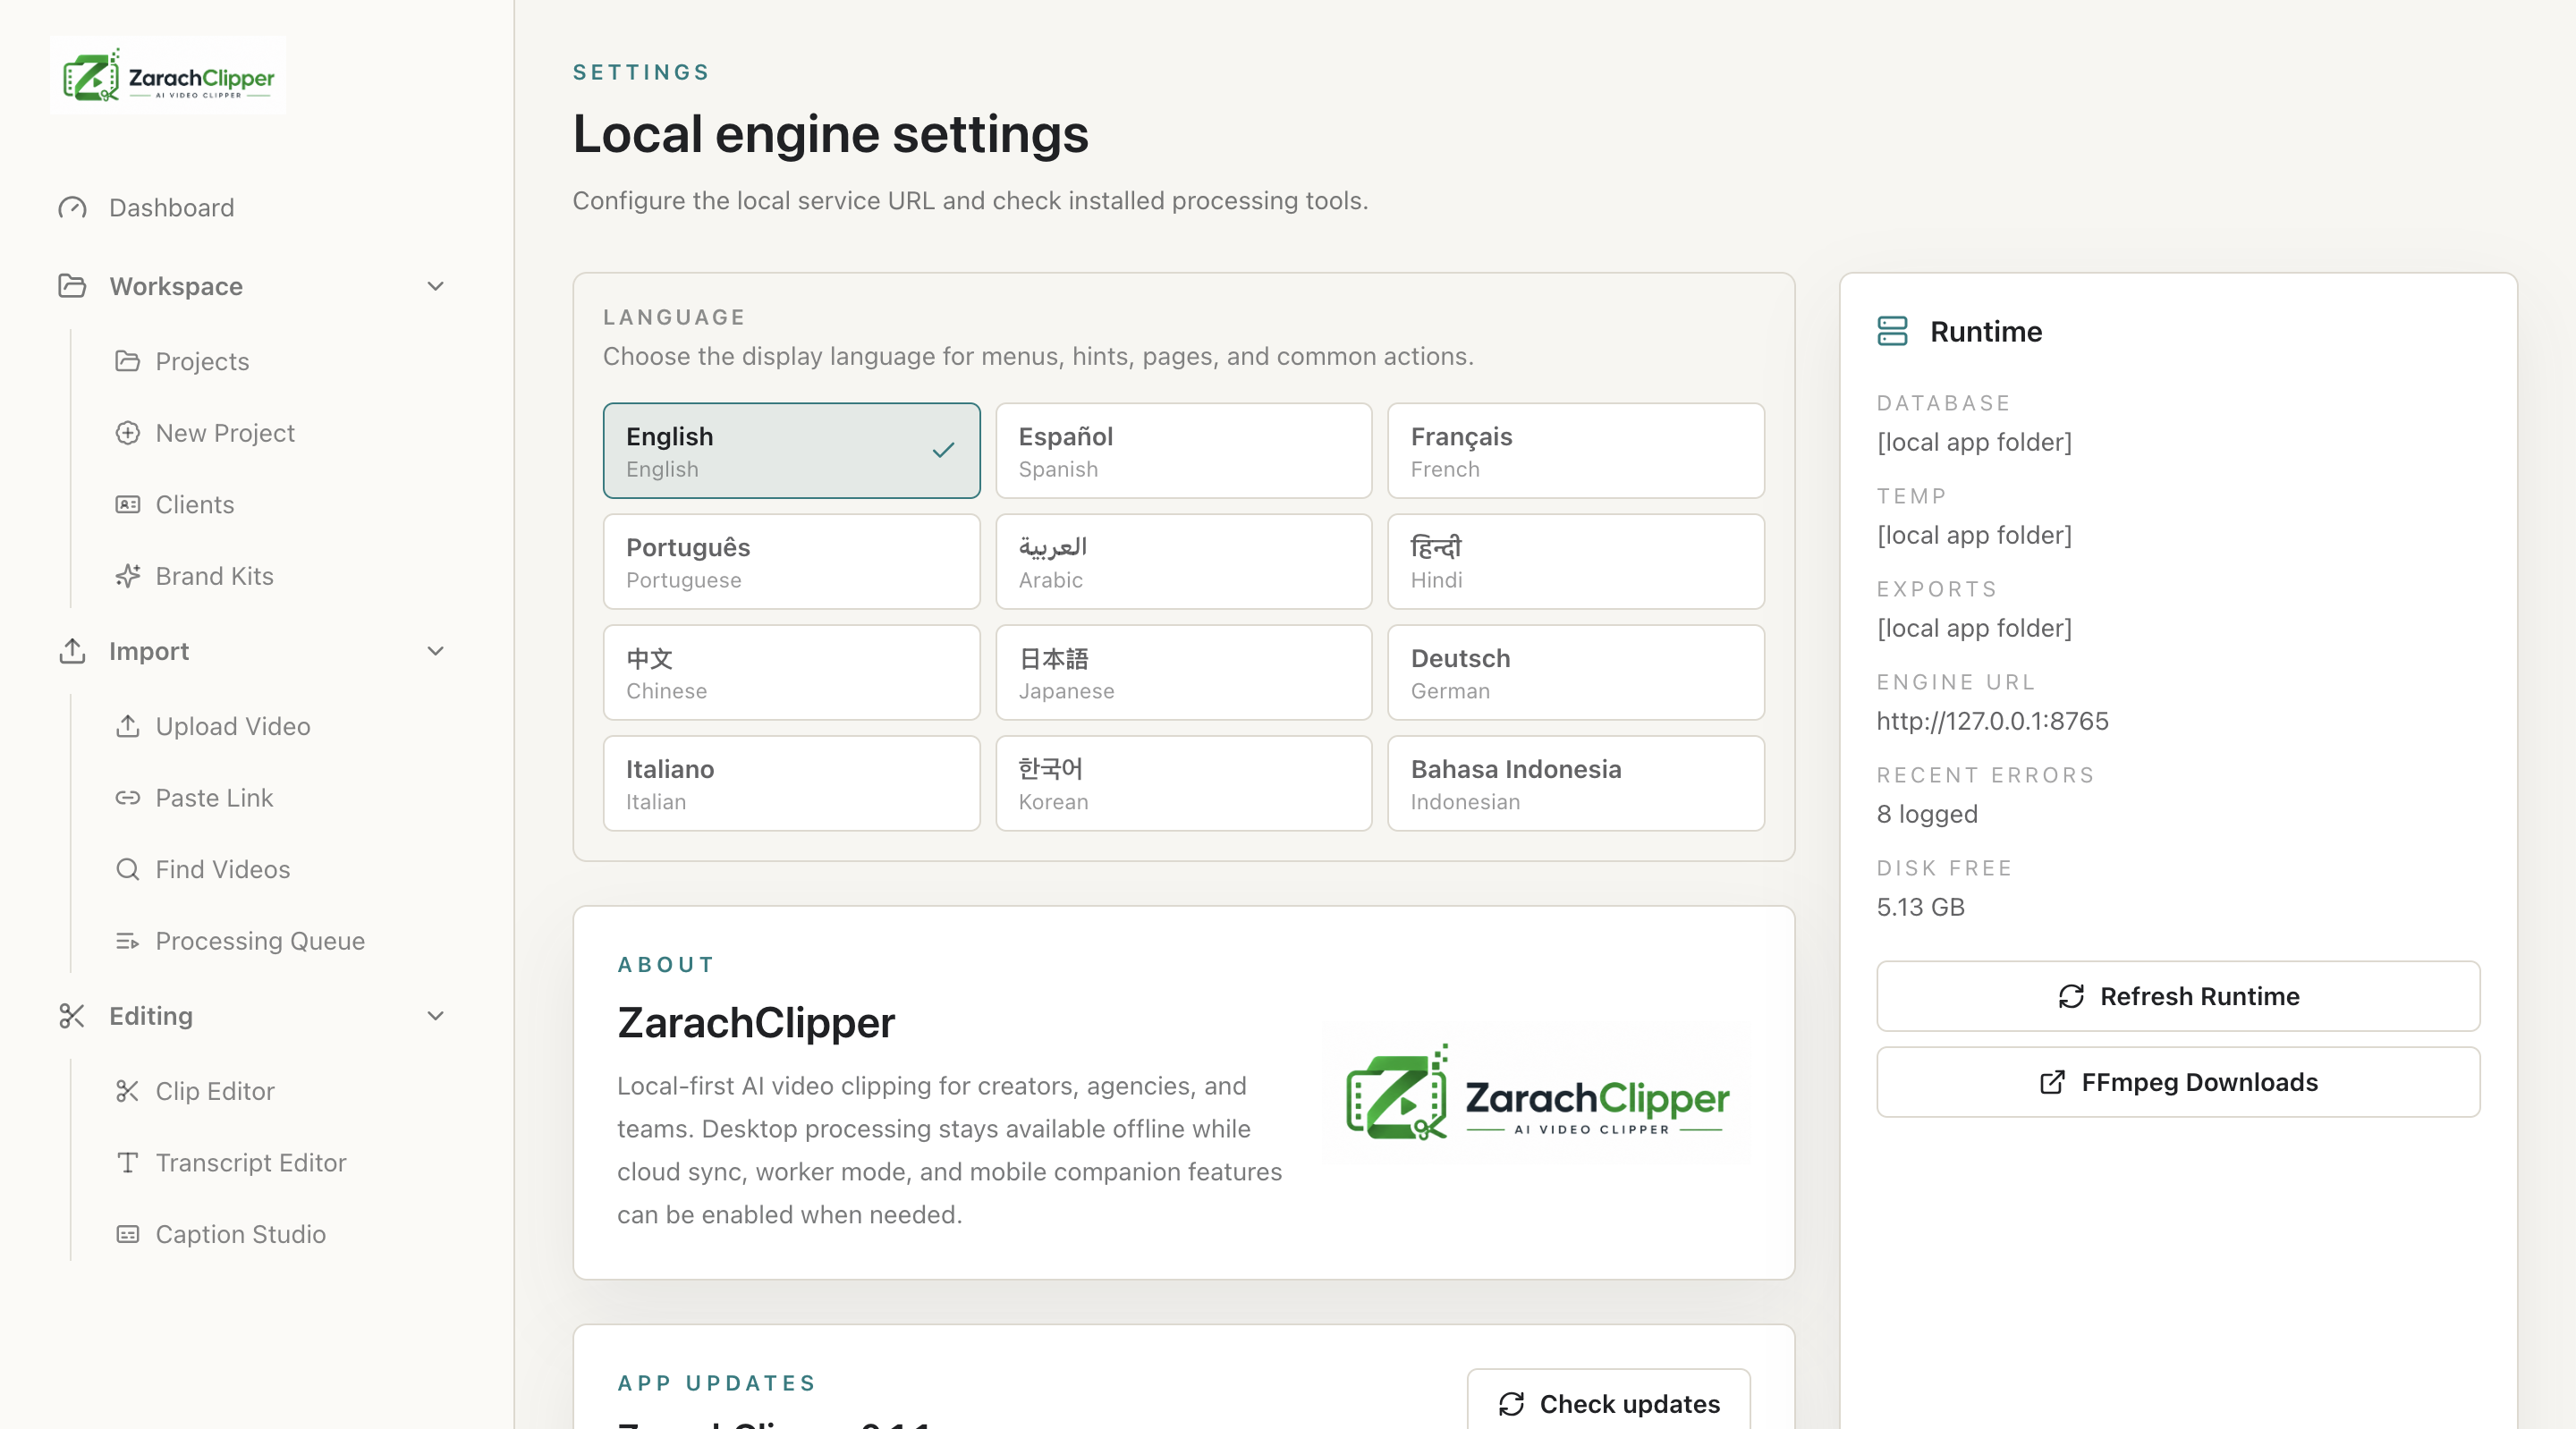Click the Workspace section label
Image resolution: width=2576 pixels, height=1429 pixels.
[176, 286]
